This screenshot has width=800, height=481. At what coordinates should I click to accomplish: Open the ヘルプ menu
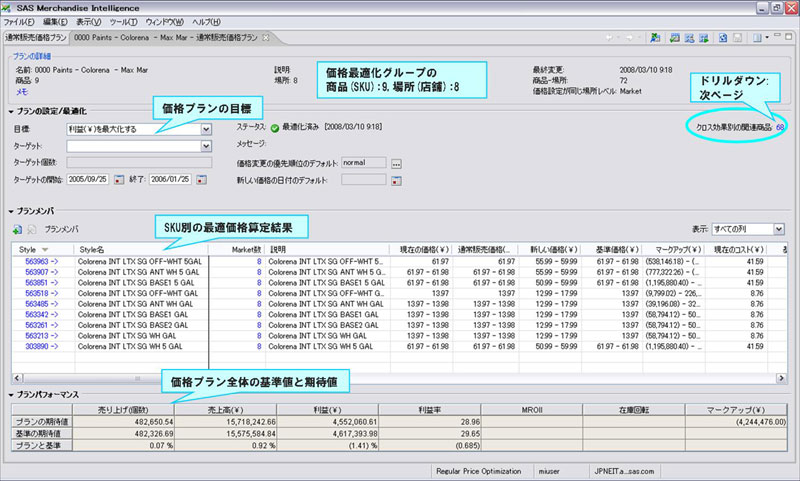tap(207, 22)
